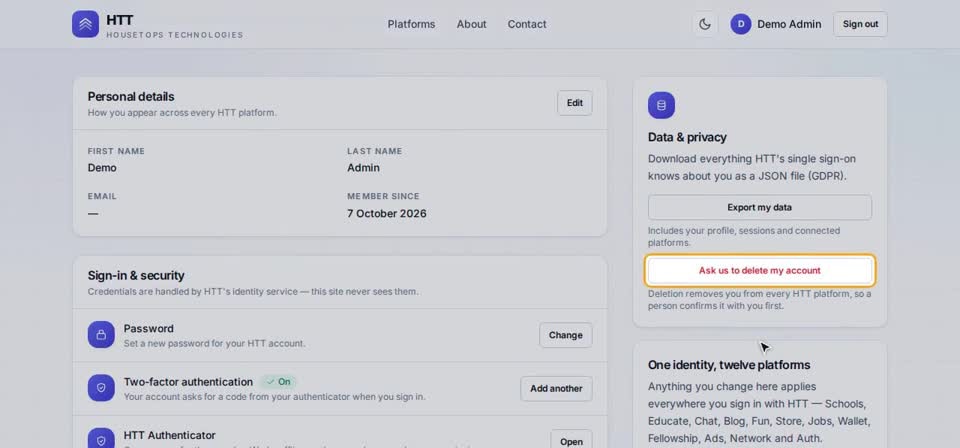Open the Contact page
Image resolution: width=960 pixels, height=448 pixels.
pyautogui.click(x=527, y=24)
